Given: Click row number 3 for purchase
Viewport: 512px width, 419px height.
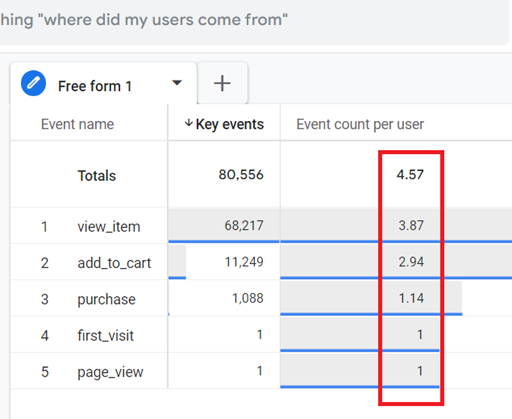Looking at the screenshot, I should click(x=45, y=300).
